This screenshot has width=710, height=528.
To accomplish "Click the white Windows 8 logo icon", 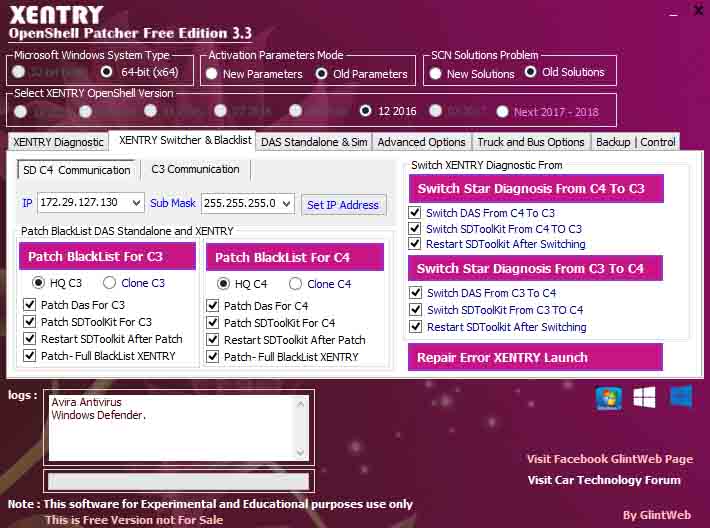I will [x=644, y=397].
